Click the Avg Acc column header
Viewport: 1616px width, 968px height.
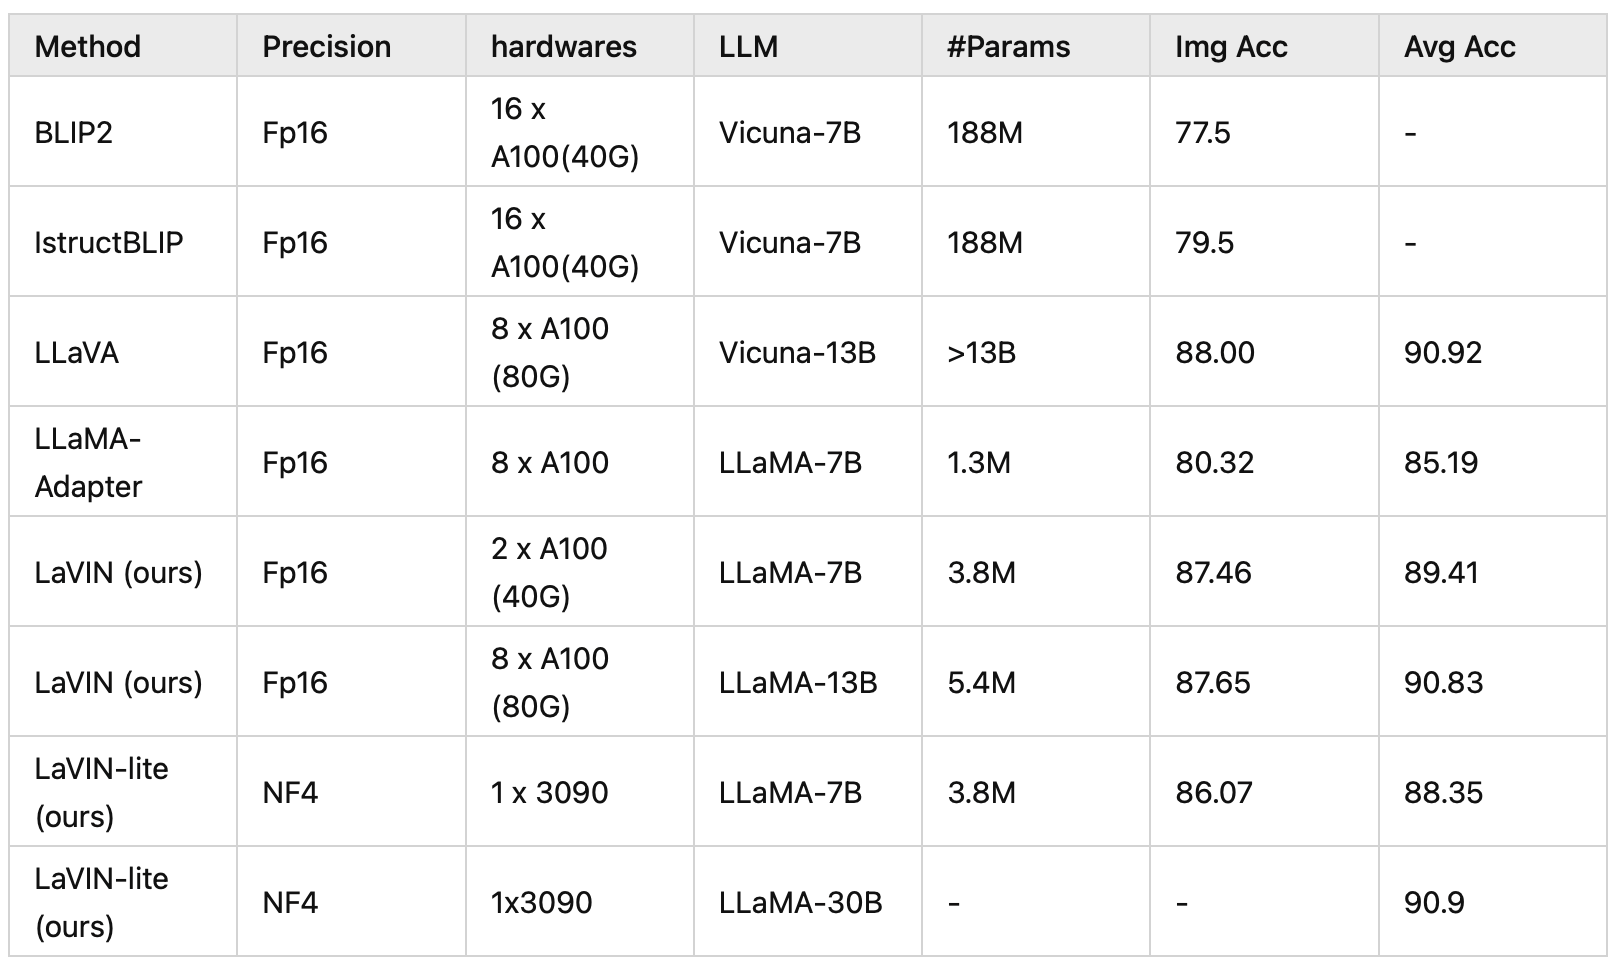(1459, 47)
